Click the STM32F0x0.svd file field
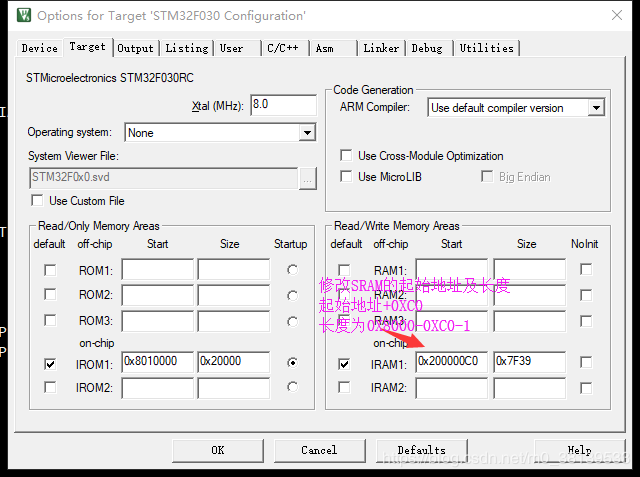 coord(164,177)
